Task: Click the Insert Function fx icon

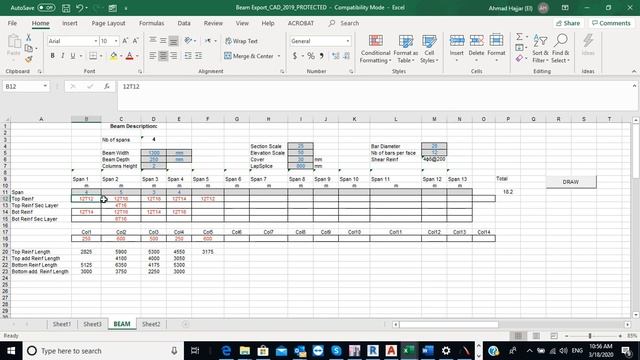Action: pos(107,87)
